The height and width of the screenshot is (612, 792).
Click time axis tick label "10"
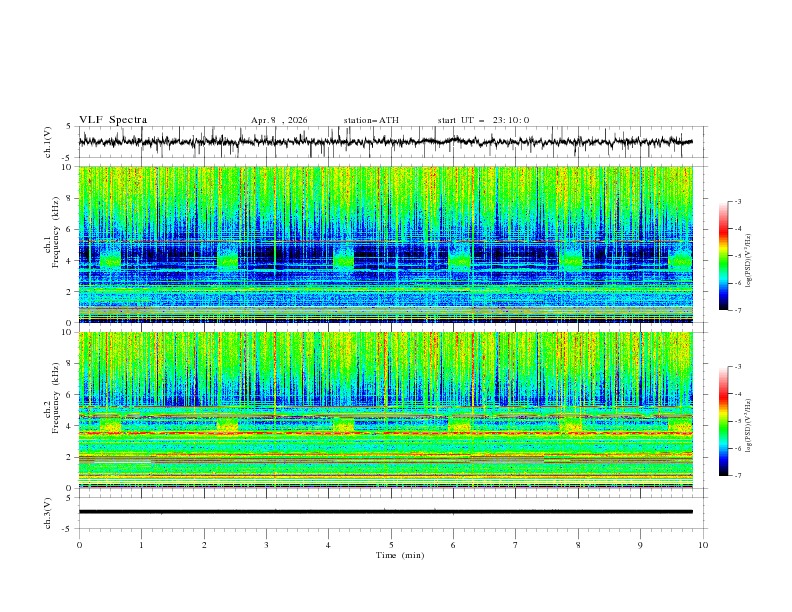tap(703, 545)
